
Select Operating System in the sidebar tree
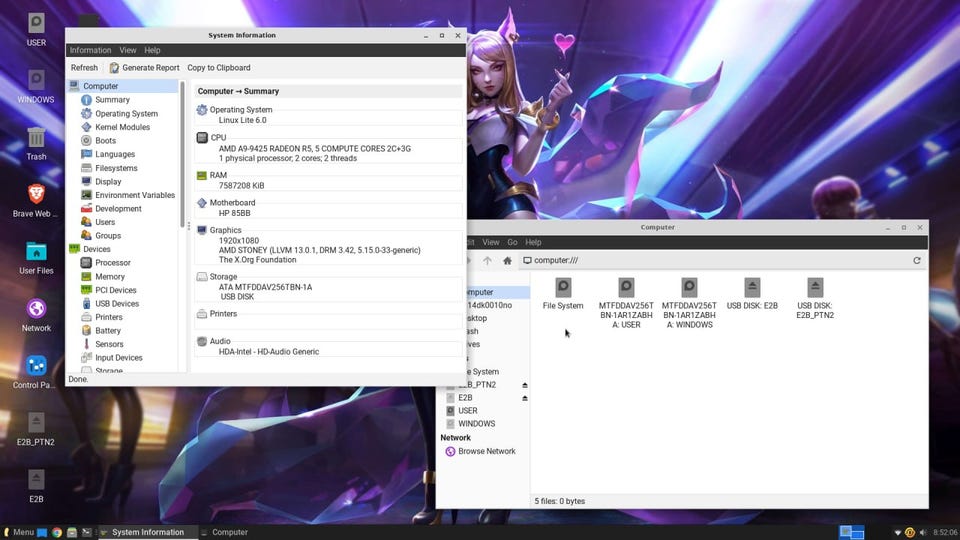point(126,113)
